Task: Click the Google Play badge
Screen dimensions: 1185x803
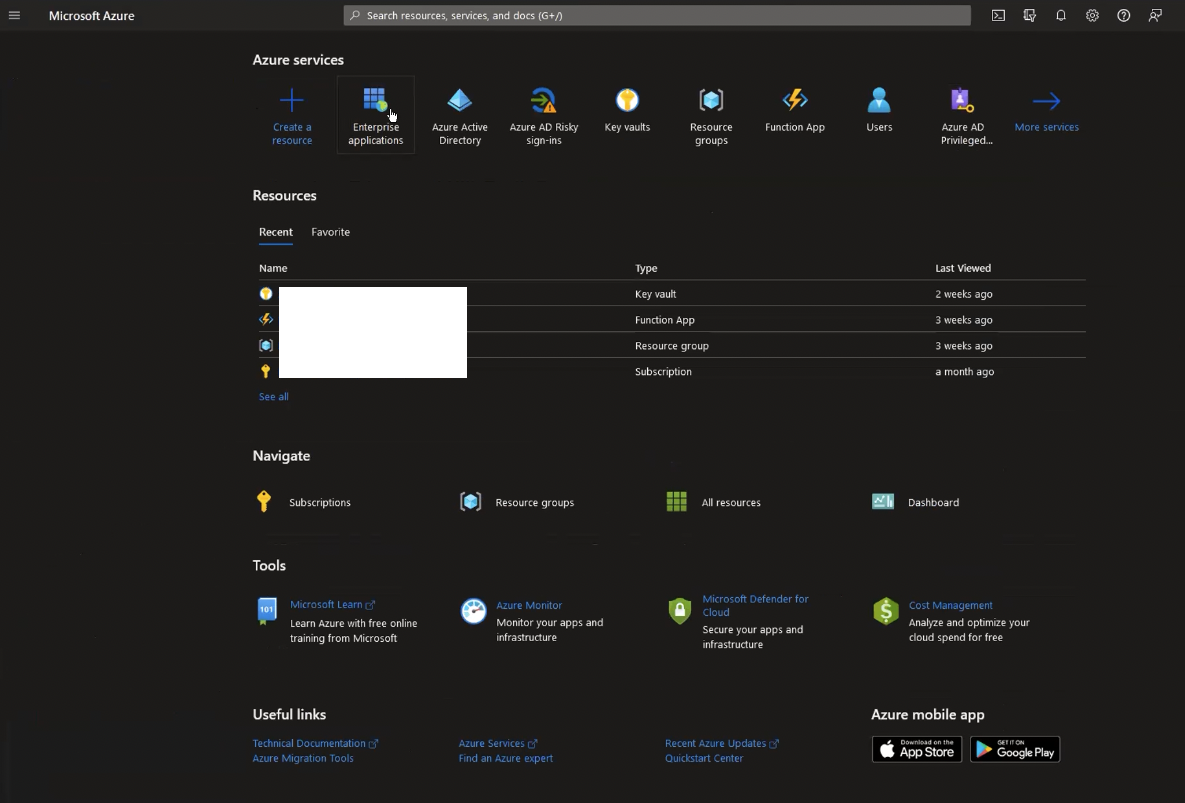Action: (x=1015, y=749)
